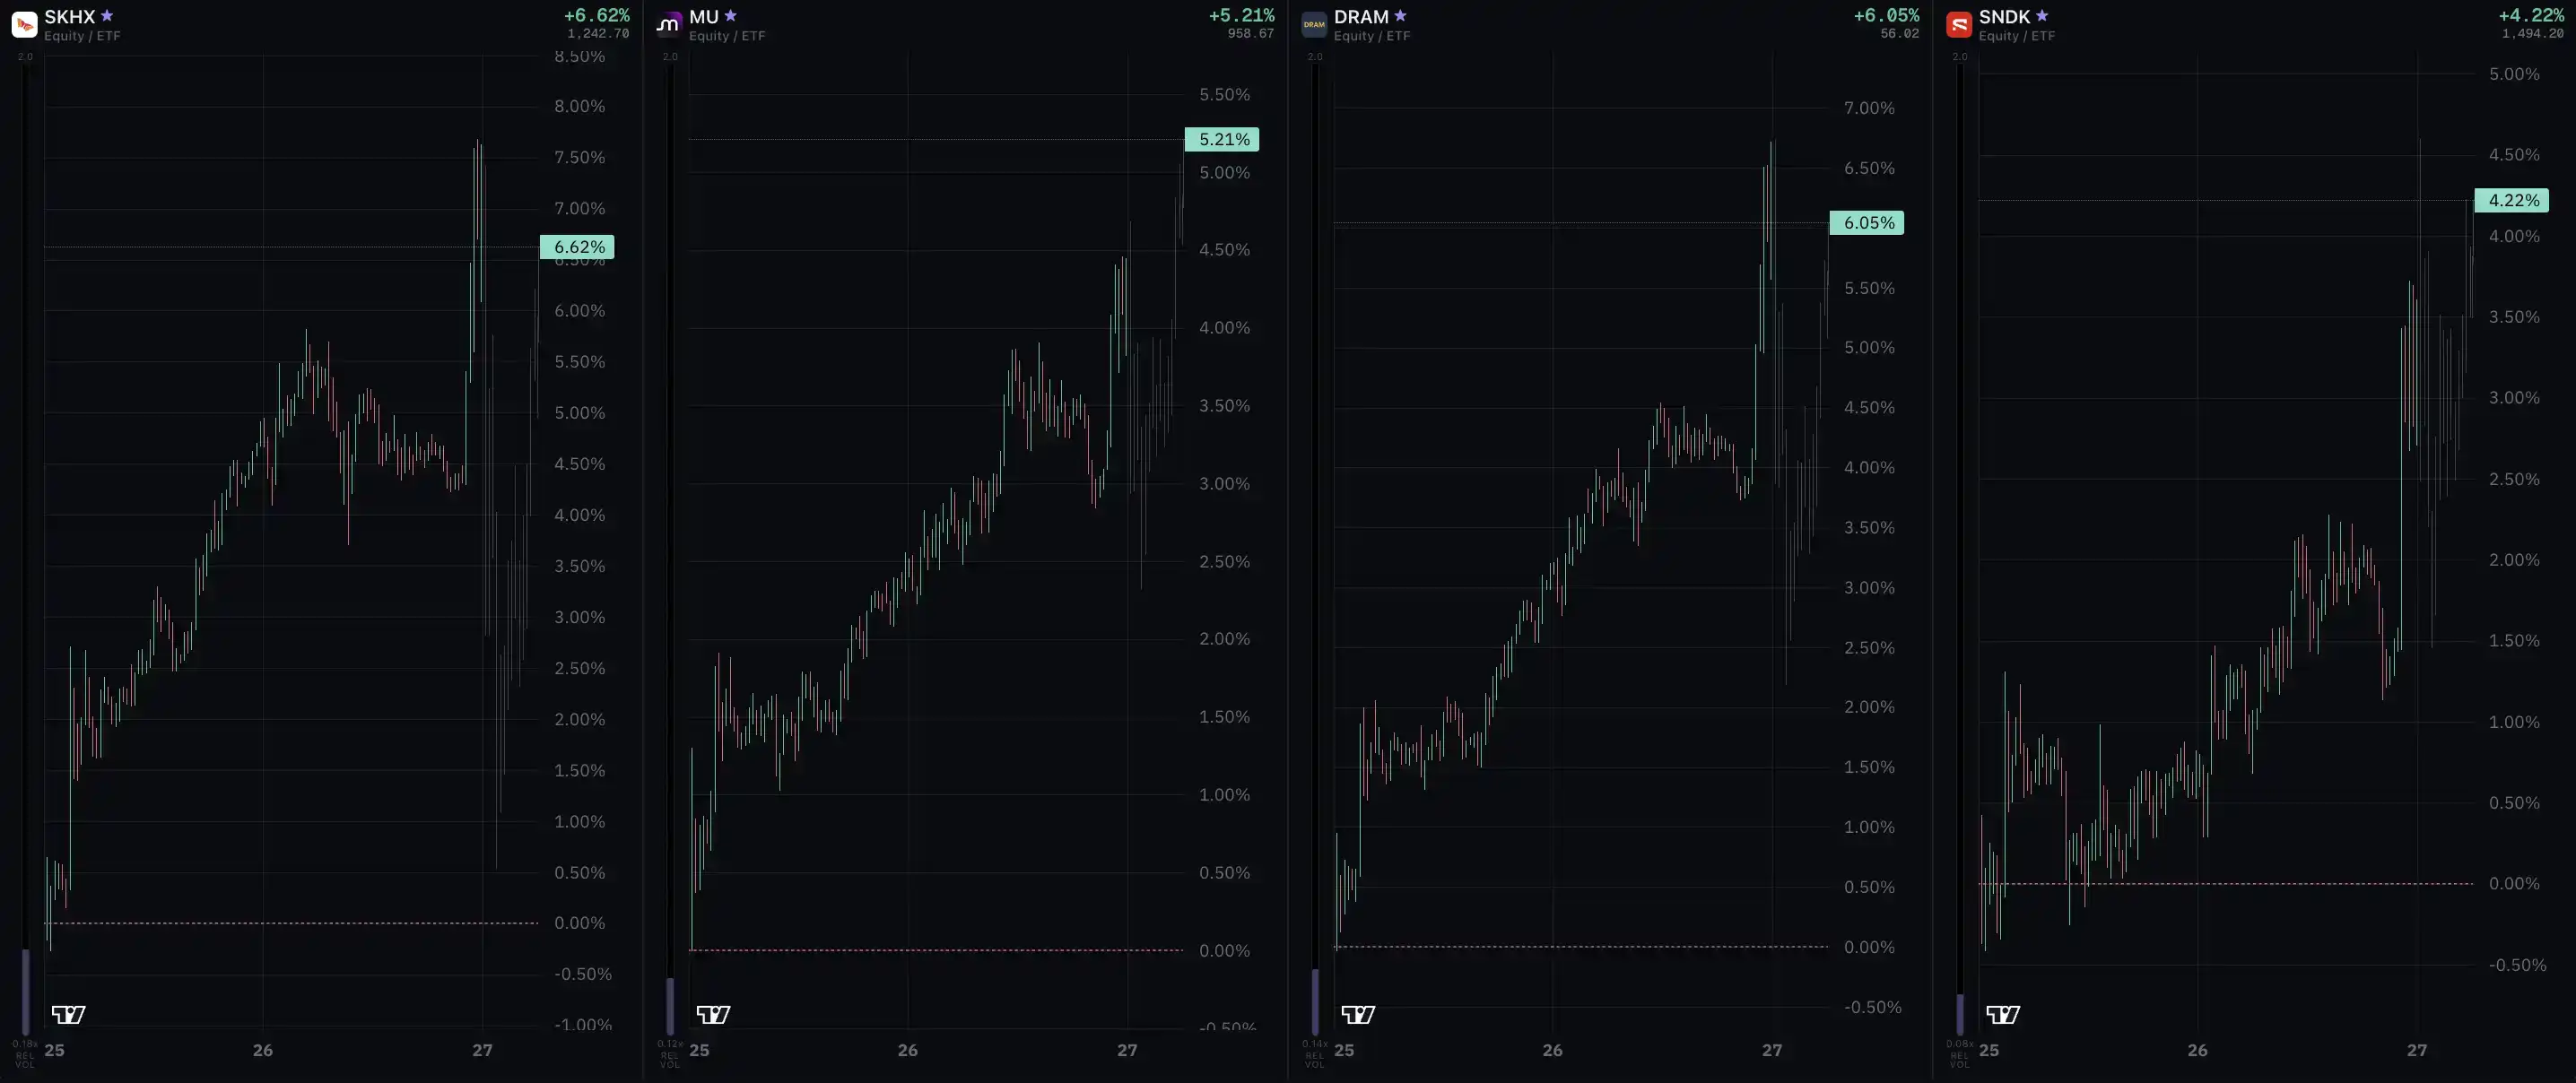The height and width of the screenshot is (1083, 2576).
Task: Toggle the favorite star next to DRAM
Action: pyautogui.click(x=1400, y=16)
